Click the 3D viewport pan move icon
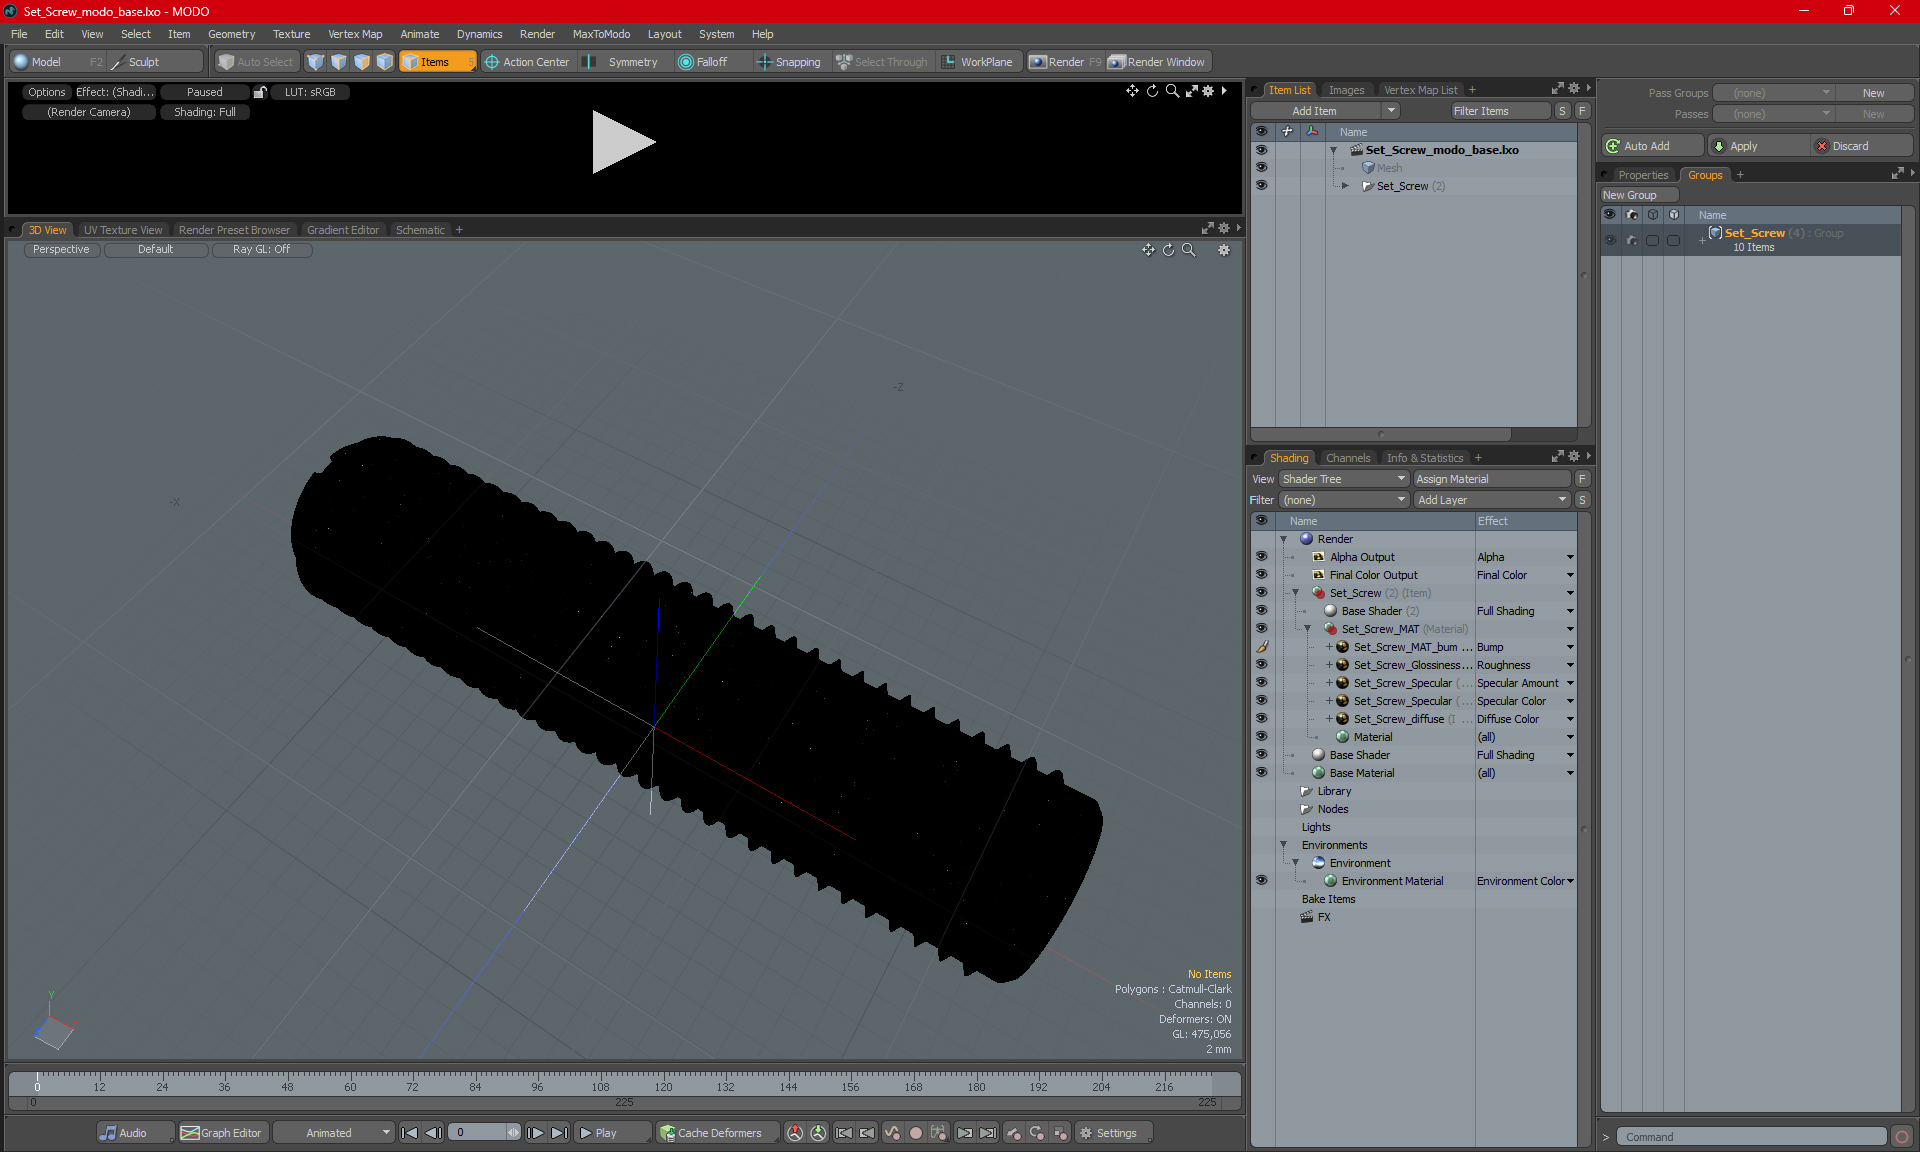Viewport: 1920px width, 1152px height. 1148,250
